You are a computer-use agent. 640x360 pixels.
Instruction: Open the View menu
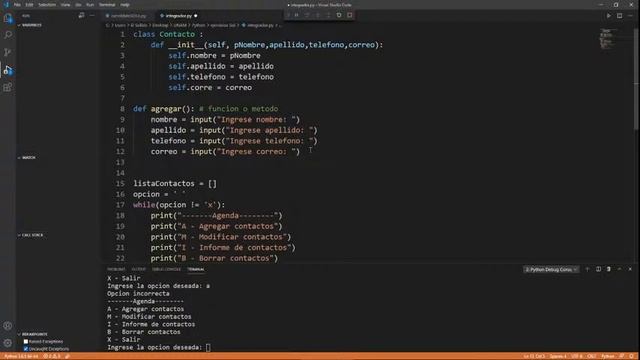click(65, 5)
